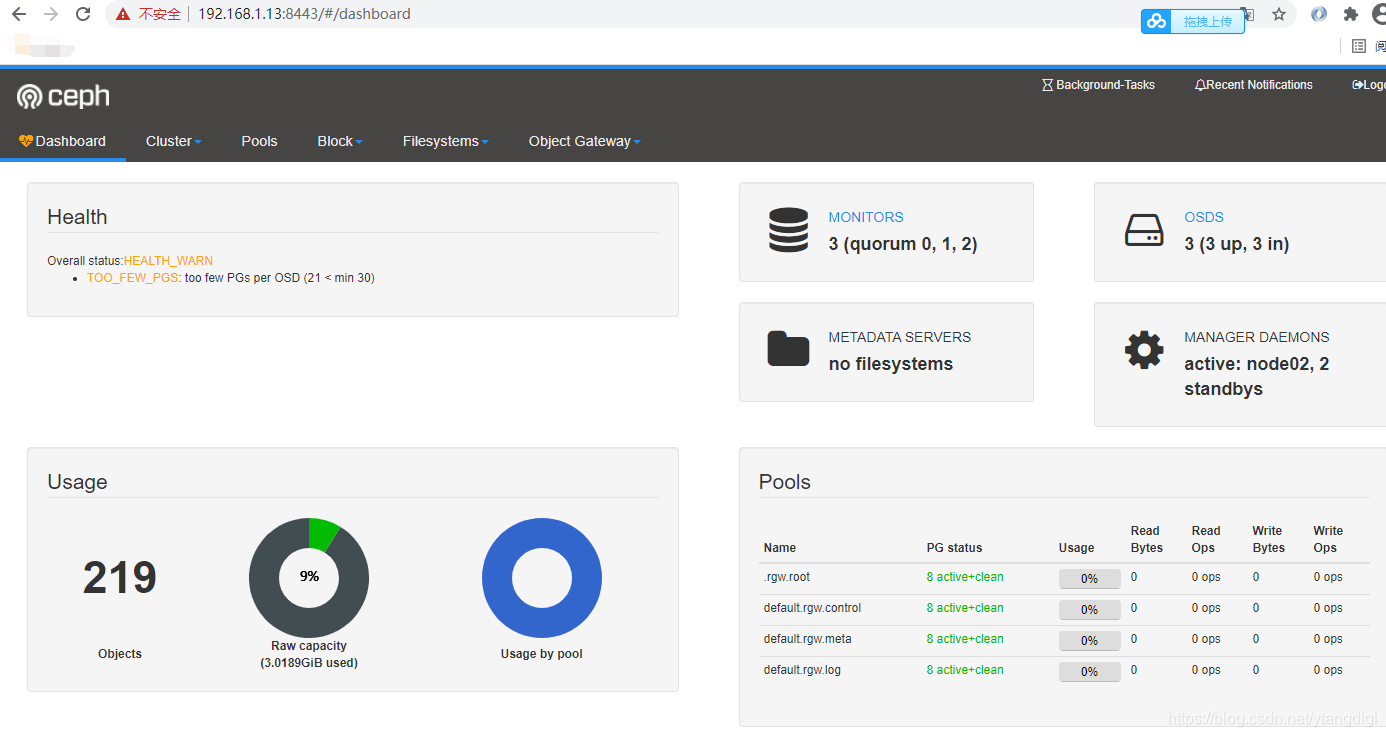This screenshot has height=737, width=1386.
Task: Click the 'no filesystems' text
Action: point(891,364)
